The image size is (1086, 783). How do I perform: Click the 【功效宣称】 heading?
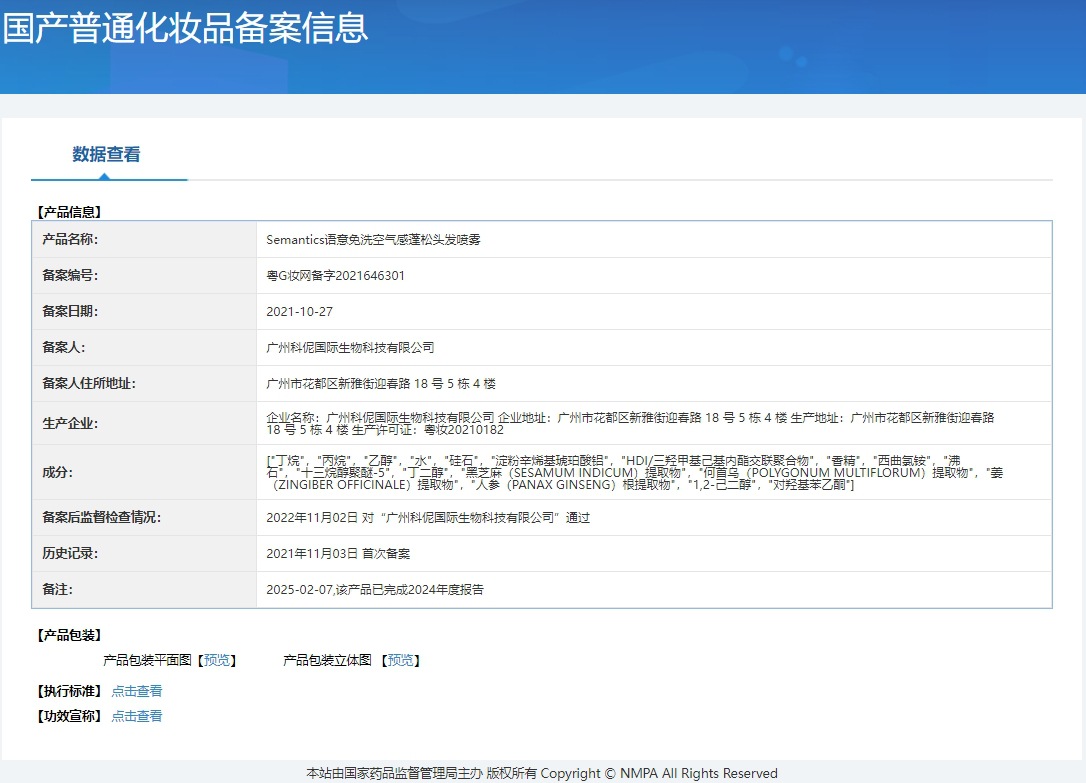click(x=69, y=716)
